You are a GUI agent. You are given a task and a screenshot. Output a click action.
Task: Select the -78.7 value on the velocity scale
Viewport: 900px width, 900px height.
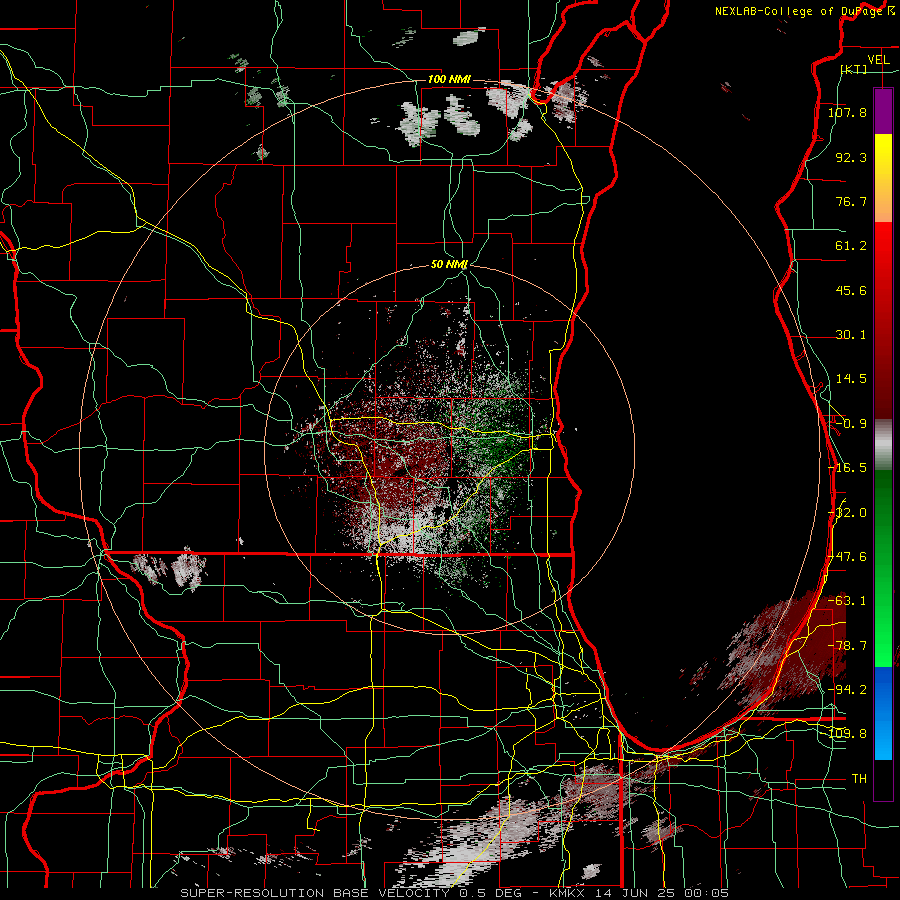[847, 646]
